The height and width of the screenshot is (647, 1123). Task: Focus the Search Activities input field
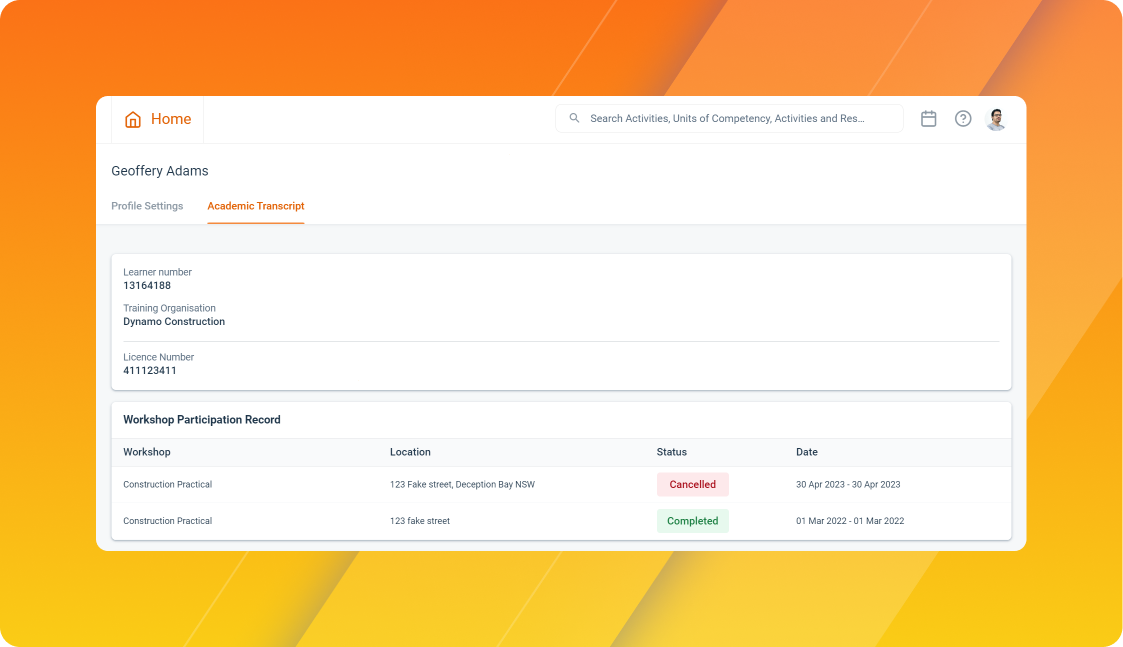click(729, 118)
